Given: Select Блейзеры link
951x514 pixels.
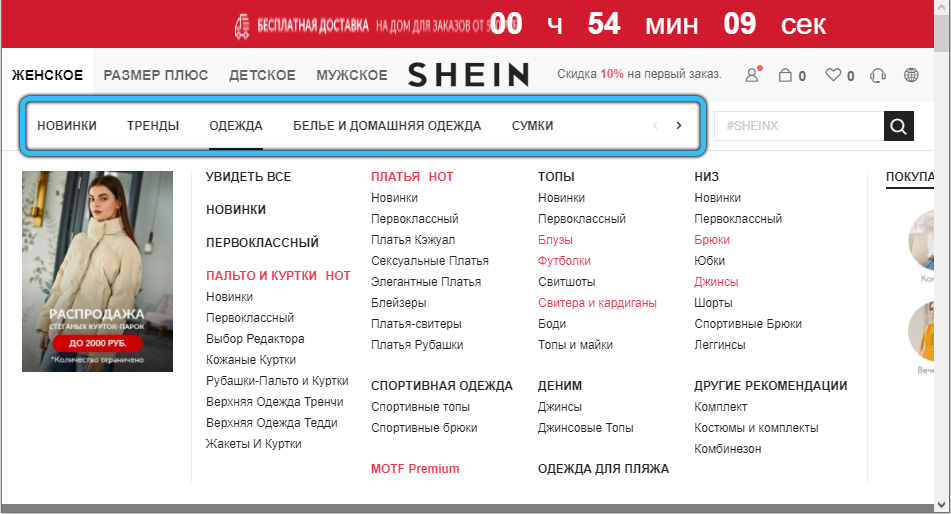Looking at the screenshot, I should [399, 303].
